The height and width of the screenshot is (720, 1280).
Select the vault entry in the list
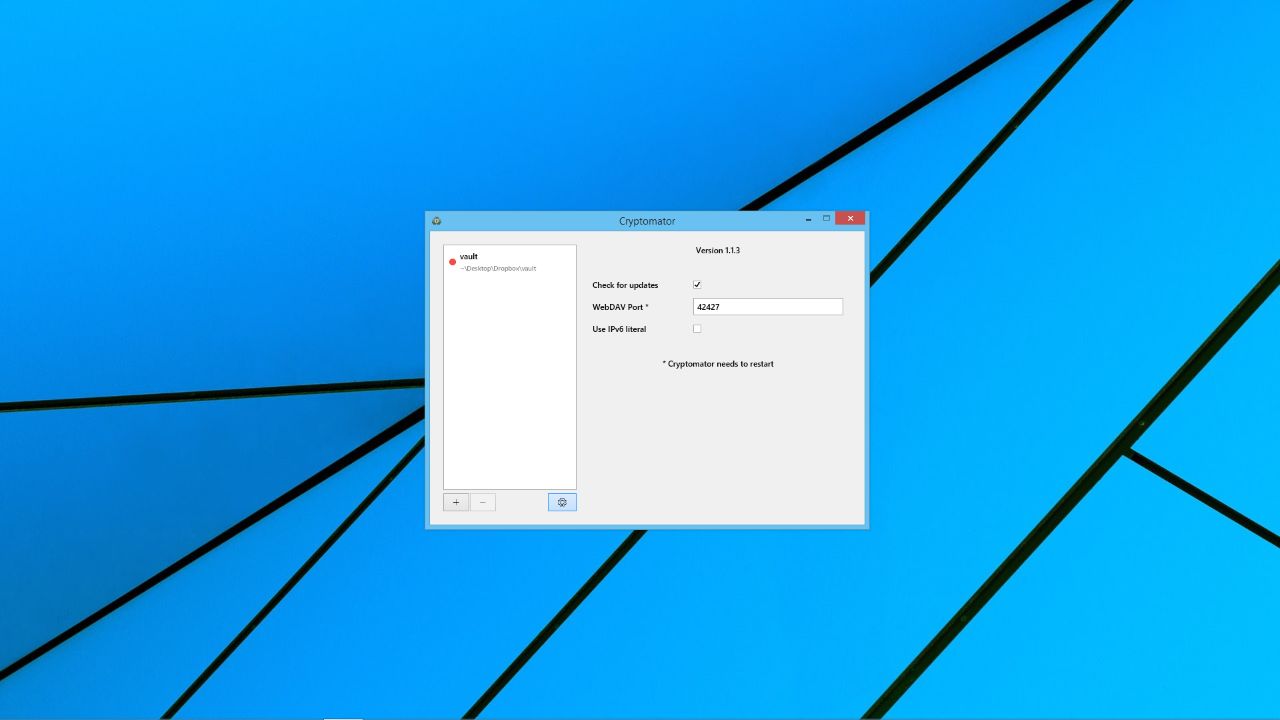[510, 262]
